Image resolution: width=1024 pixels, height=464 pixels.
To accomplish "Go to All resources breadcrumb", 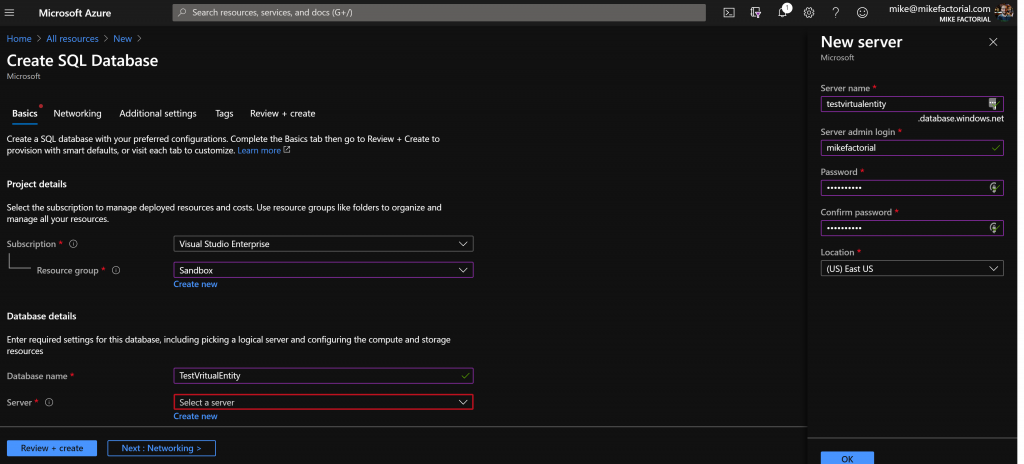I will pyautogui.click(x=72, y=39).
